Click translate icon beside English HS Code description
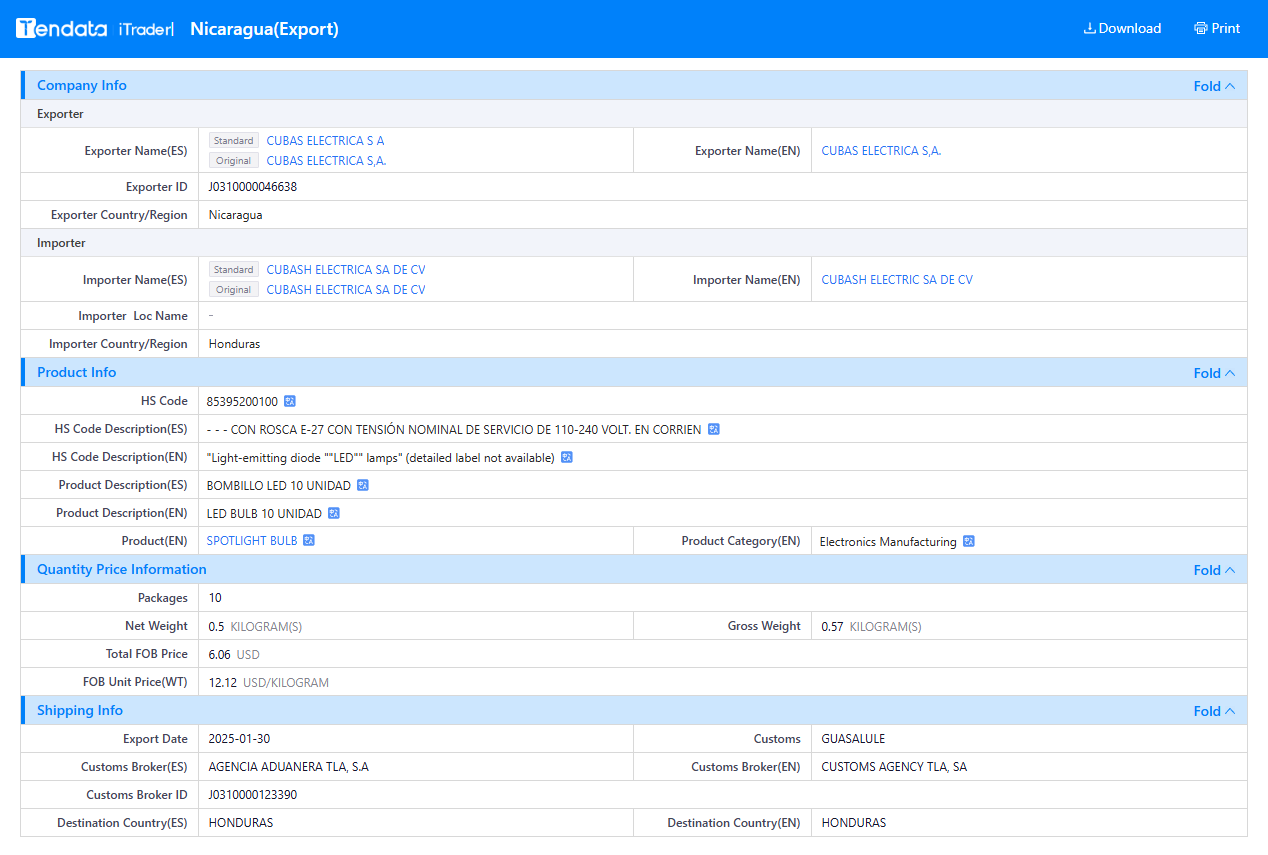Viewport: 1268px width, 855px height. tap(567, 457)
